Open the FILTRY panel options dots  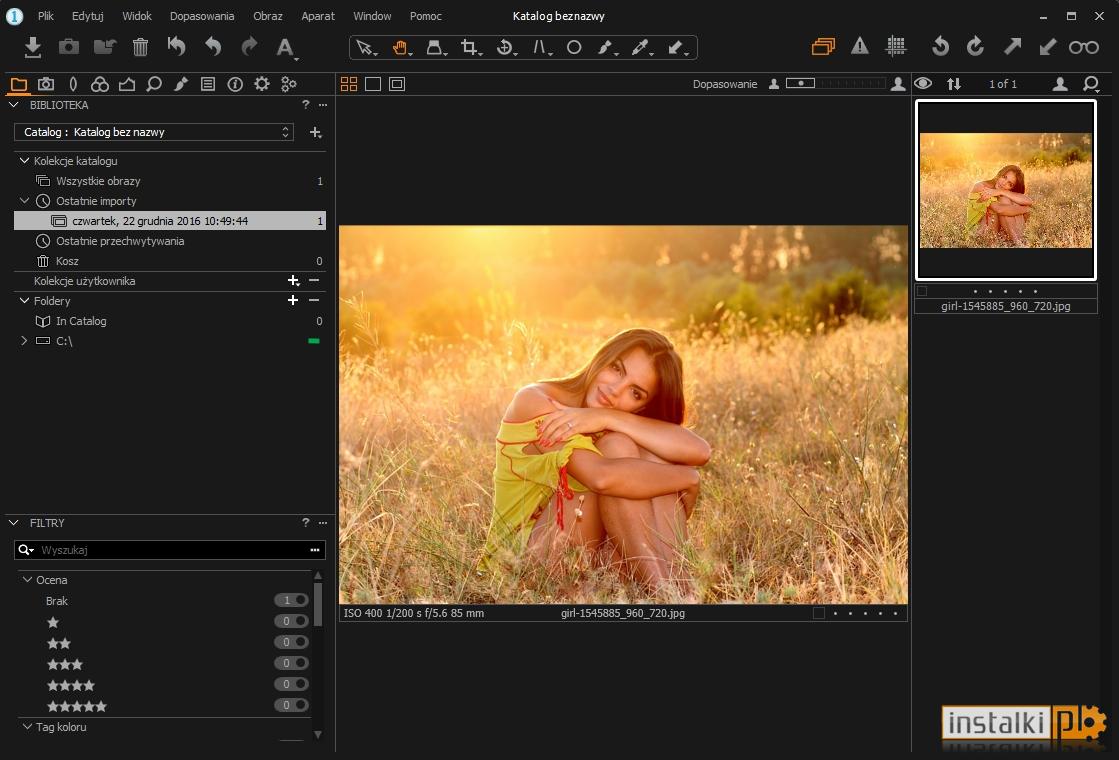pos(323,523)
